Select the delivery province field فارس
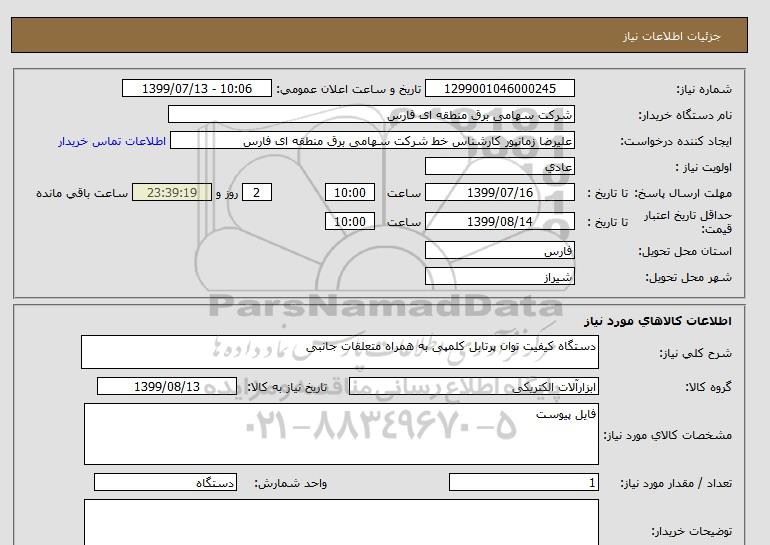 499,250
